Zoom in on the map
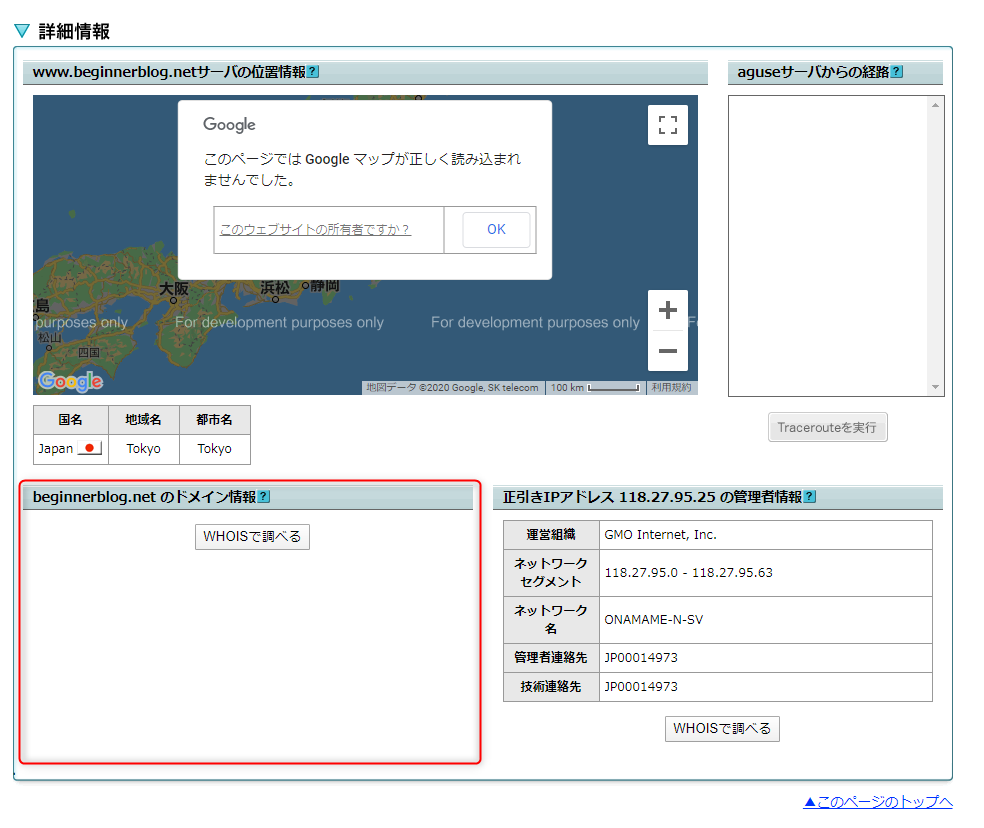 pos(668,310)
